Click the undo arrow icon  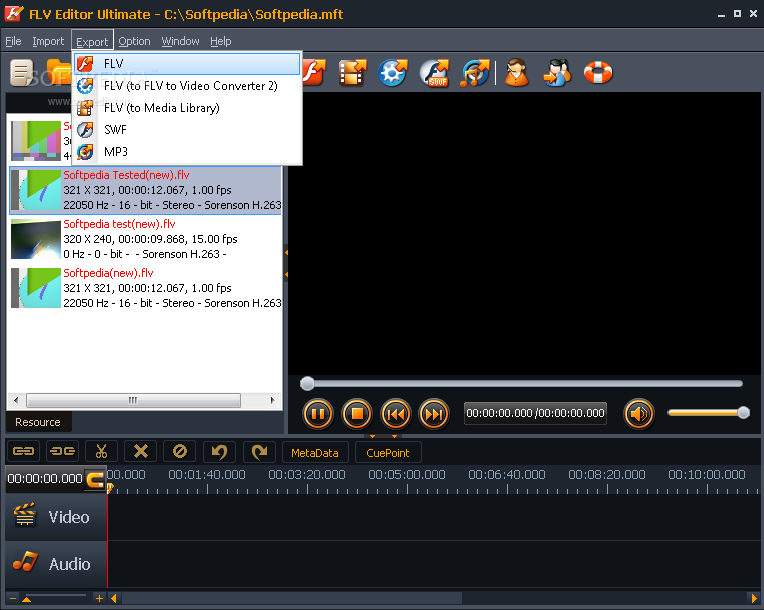(x=219, y=452)
